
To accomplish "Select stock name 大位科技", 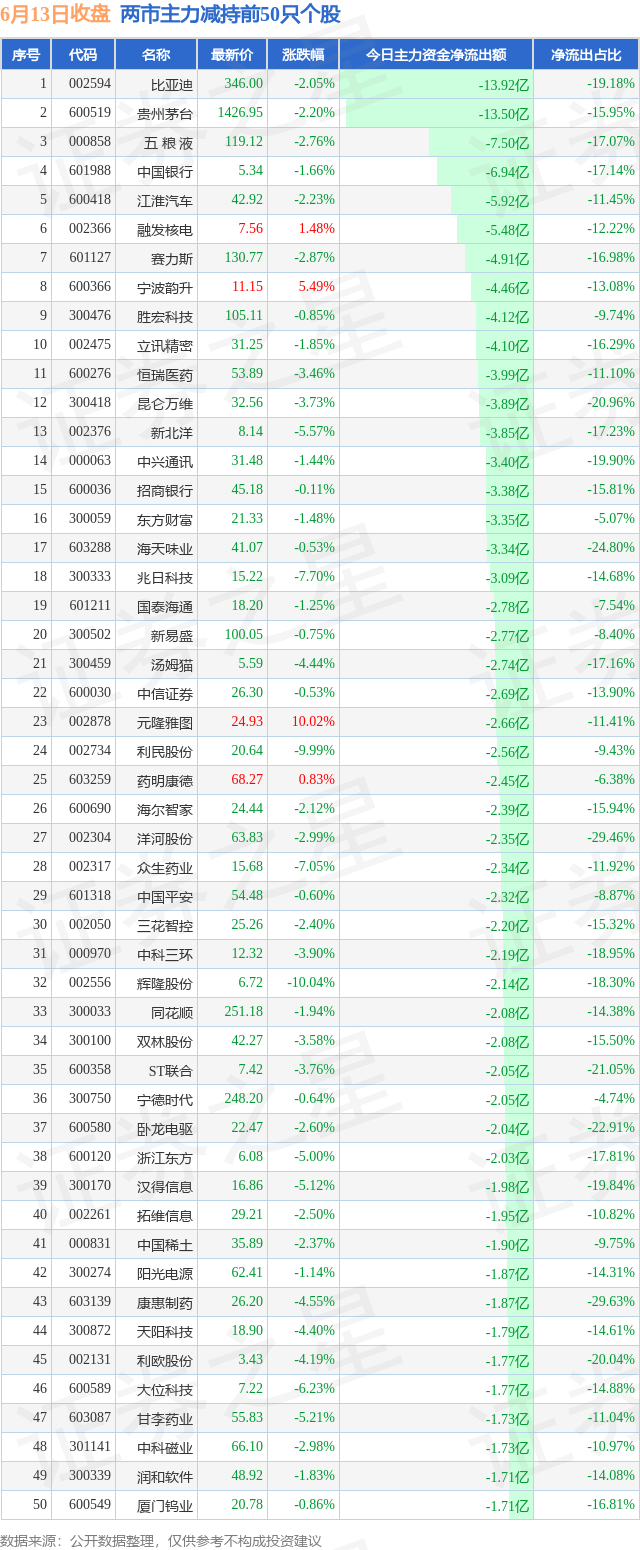I will pos(165,1389).
